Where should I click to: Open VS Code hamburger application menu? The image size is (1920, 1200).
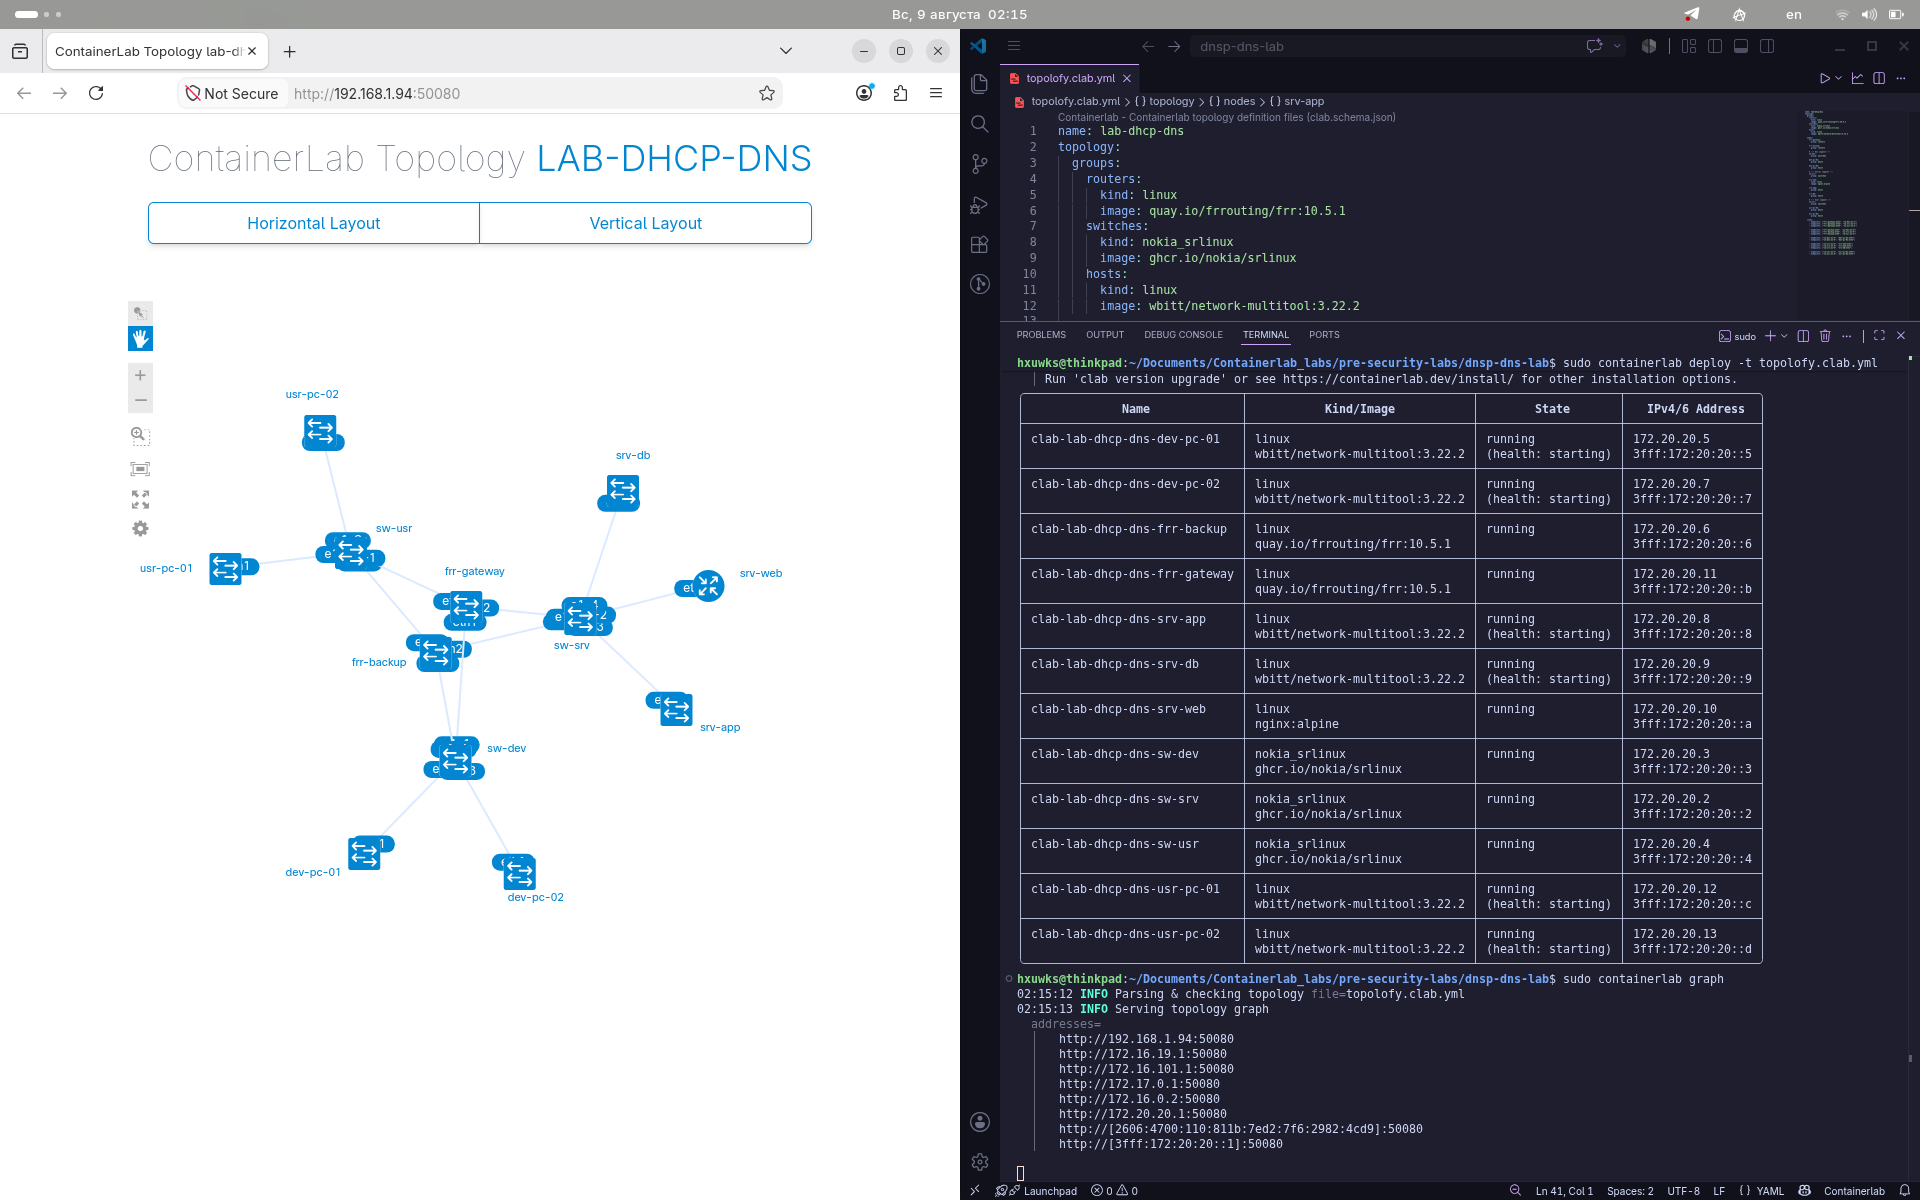point(1014,46)
